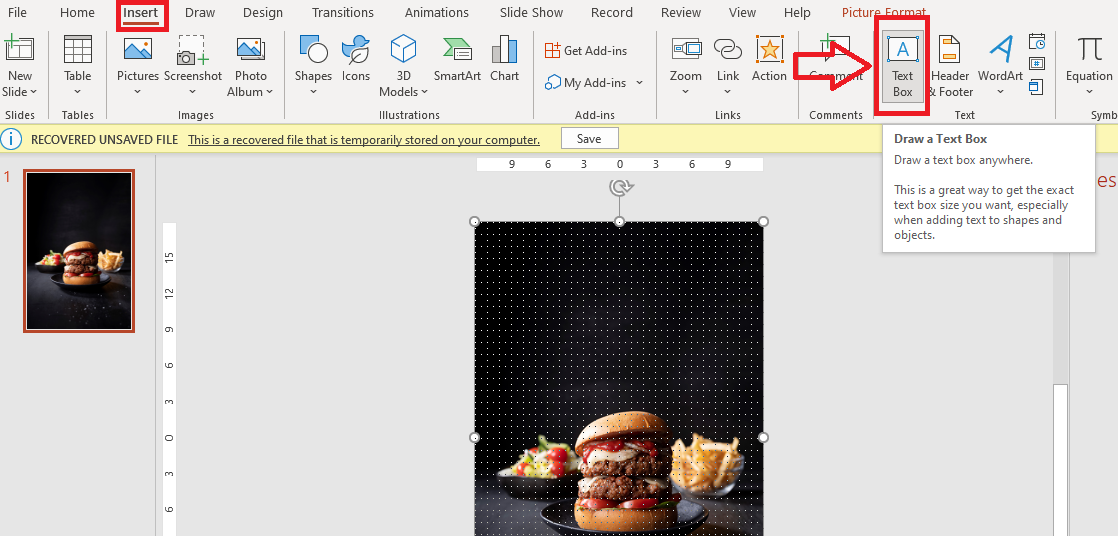The height and width of the screenshot is (536, 1118).
Task: Expand the New Slide dropdown arrow
Action: (34, 92)
